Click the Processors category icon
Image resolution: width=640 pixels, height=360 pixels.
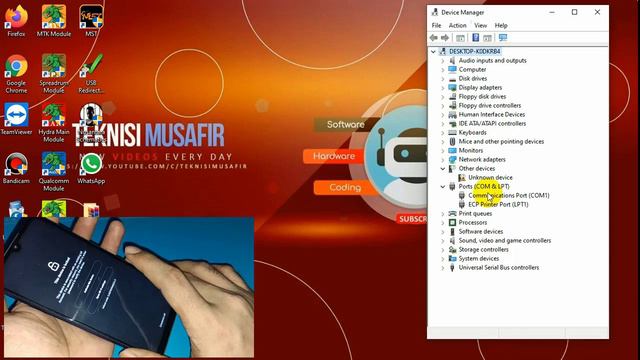point(452,222)
